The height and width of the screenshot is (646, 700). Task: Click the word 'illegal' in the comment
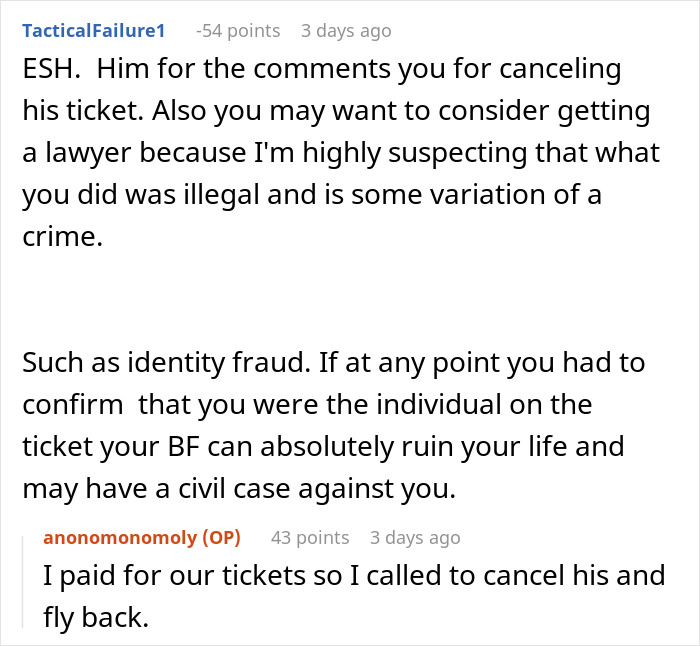257,194
